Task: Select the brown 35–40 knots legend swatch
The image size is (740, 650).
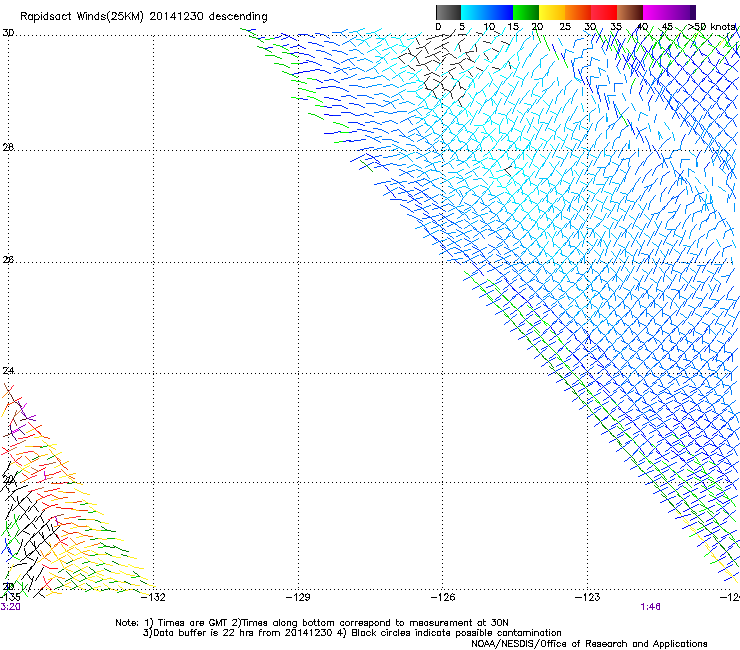Action: [630, 12]
